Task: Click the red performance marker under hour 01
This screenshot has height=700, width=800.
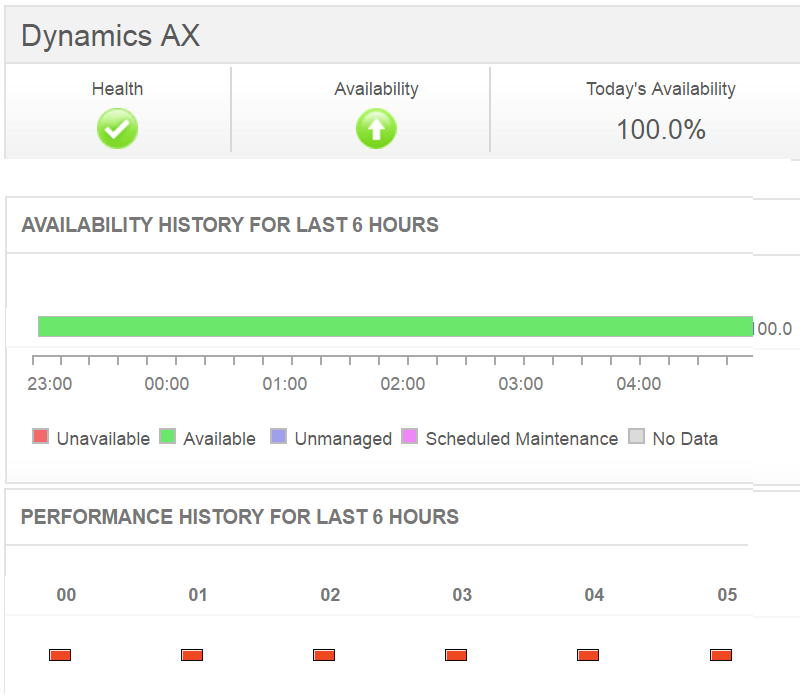Action: (192, 655)
